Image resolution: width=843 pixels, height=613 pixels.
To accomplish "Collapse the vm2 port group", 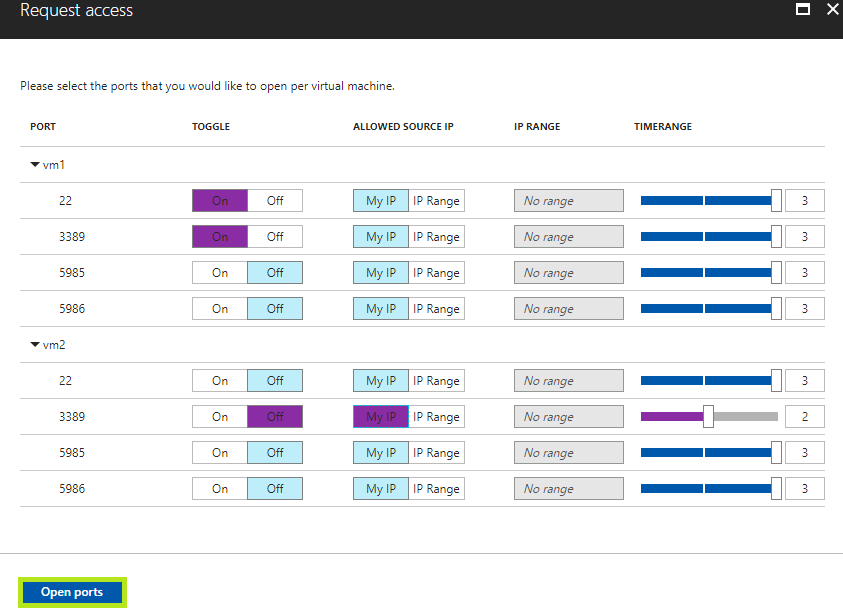I will pos(35,345).
